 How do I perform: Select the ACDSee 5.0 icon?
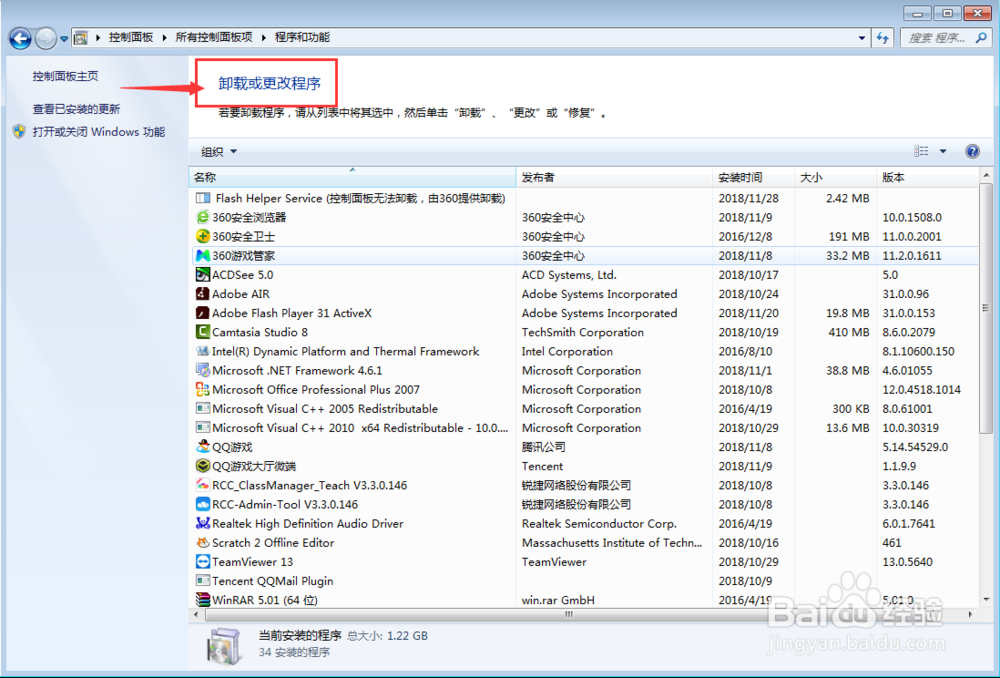pyautogui.click(x=203, y=275)
